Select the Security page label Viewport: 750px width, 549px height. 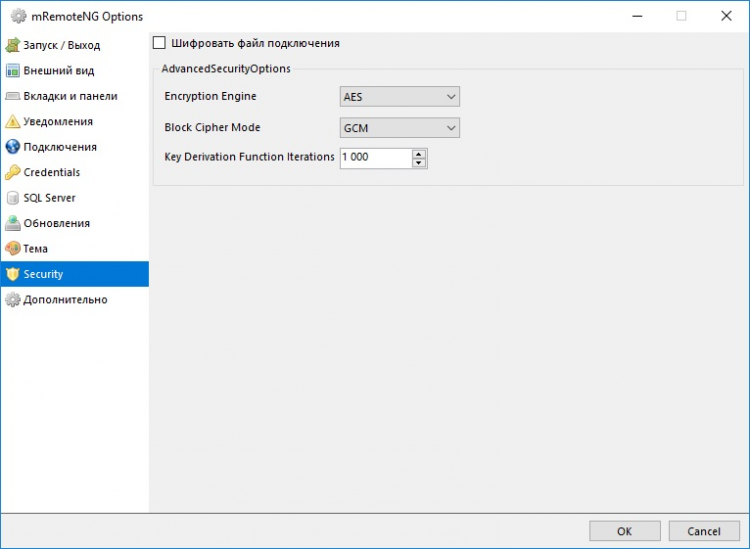click(43, 274)
